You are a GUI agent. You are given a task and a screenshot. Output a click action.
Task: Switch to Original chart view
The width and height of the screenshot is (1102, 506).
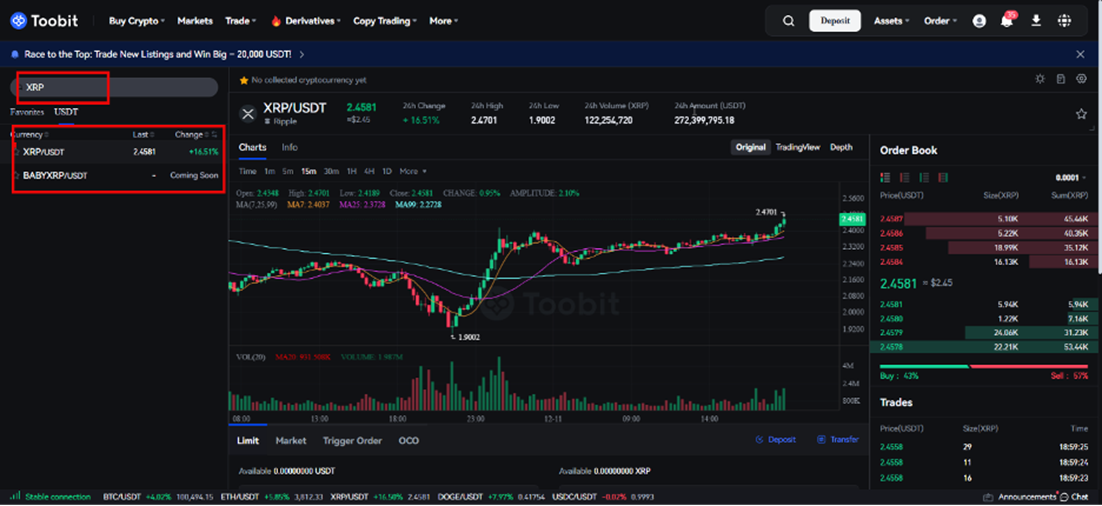751,148
